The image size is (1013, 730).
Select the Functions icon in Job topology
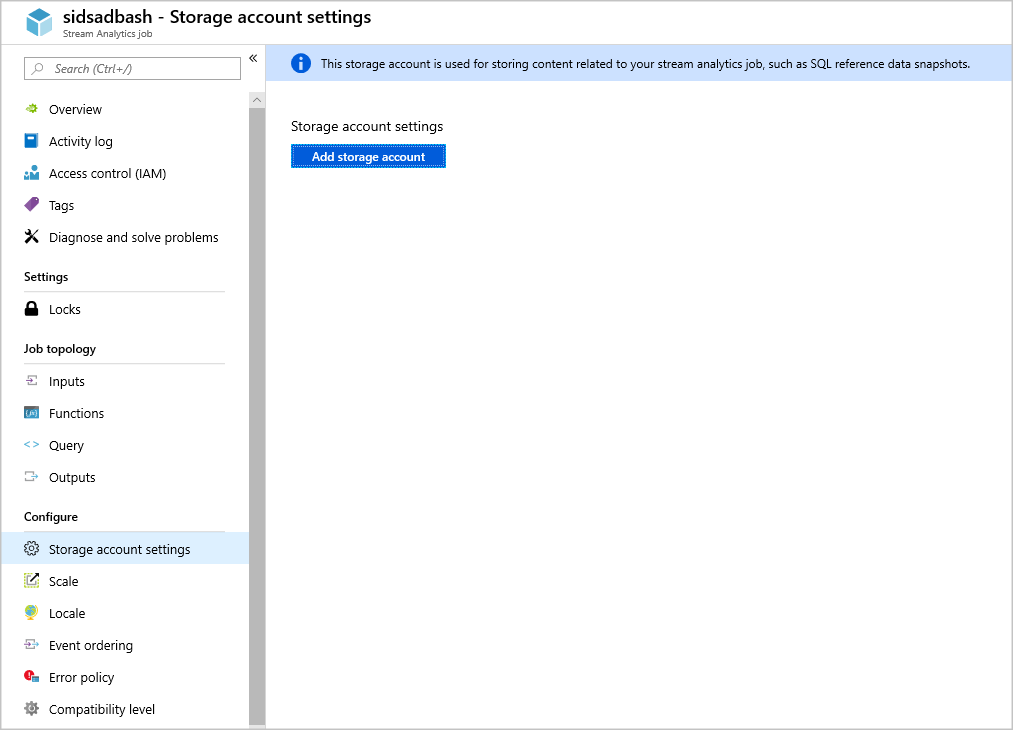34,413
